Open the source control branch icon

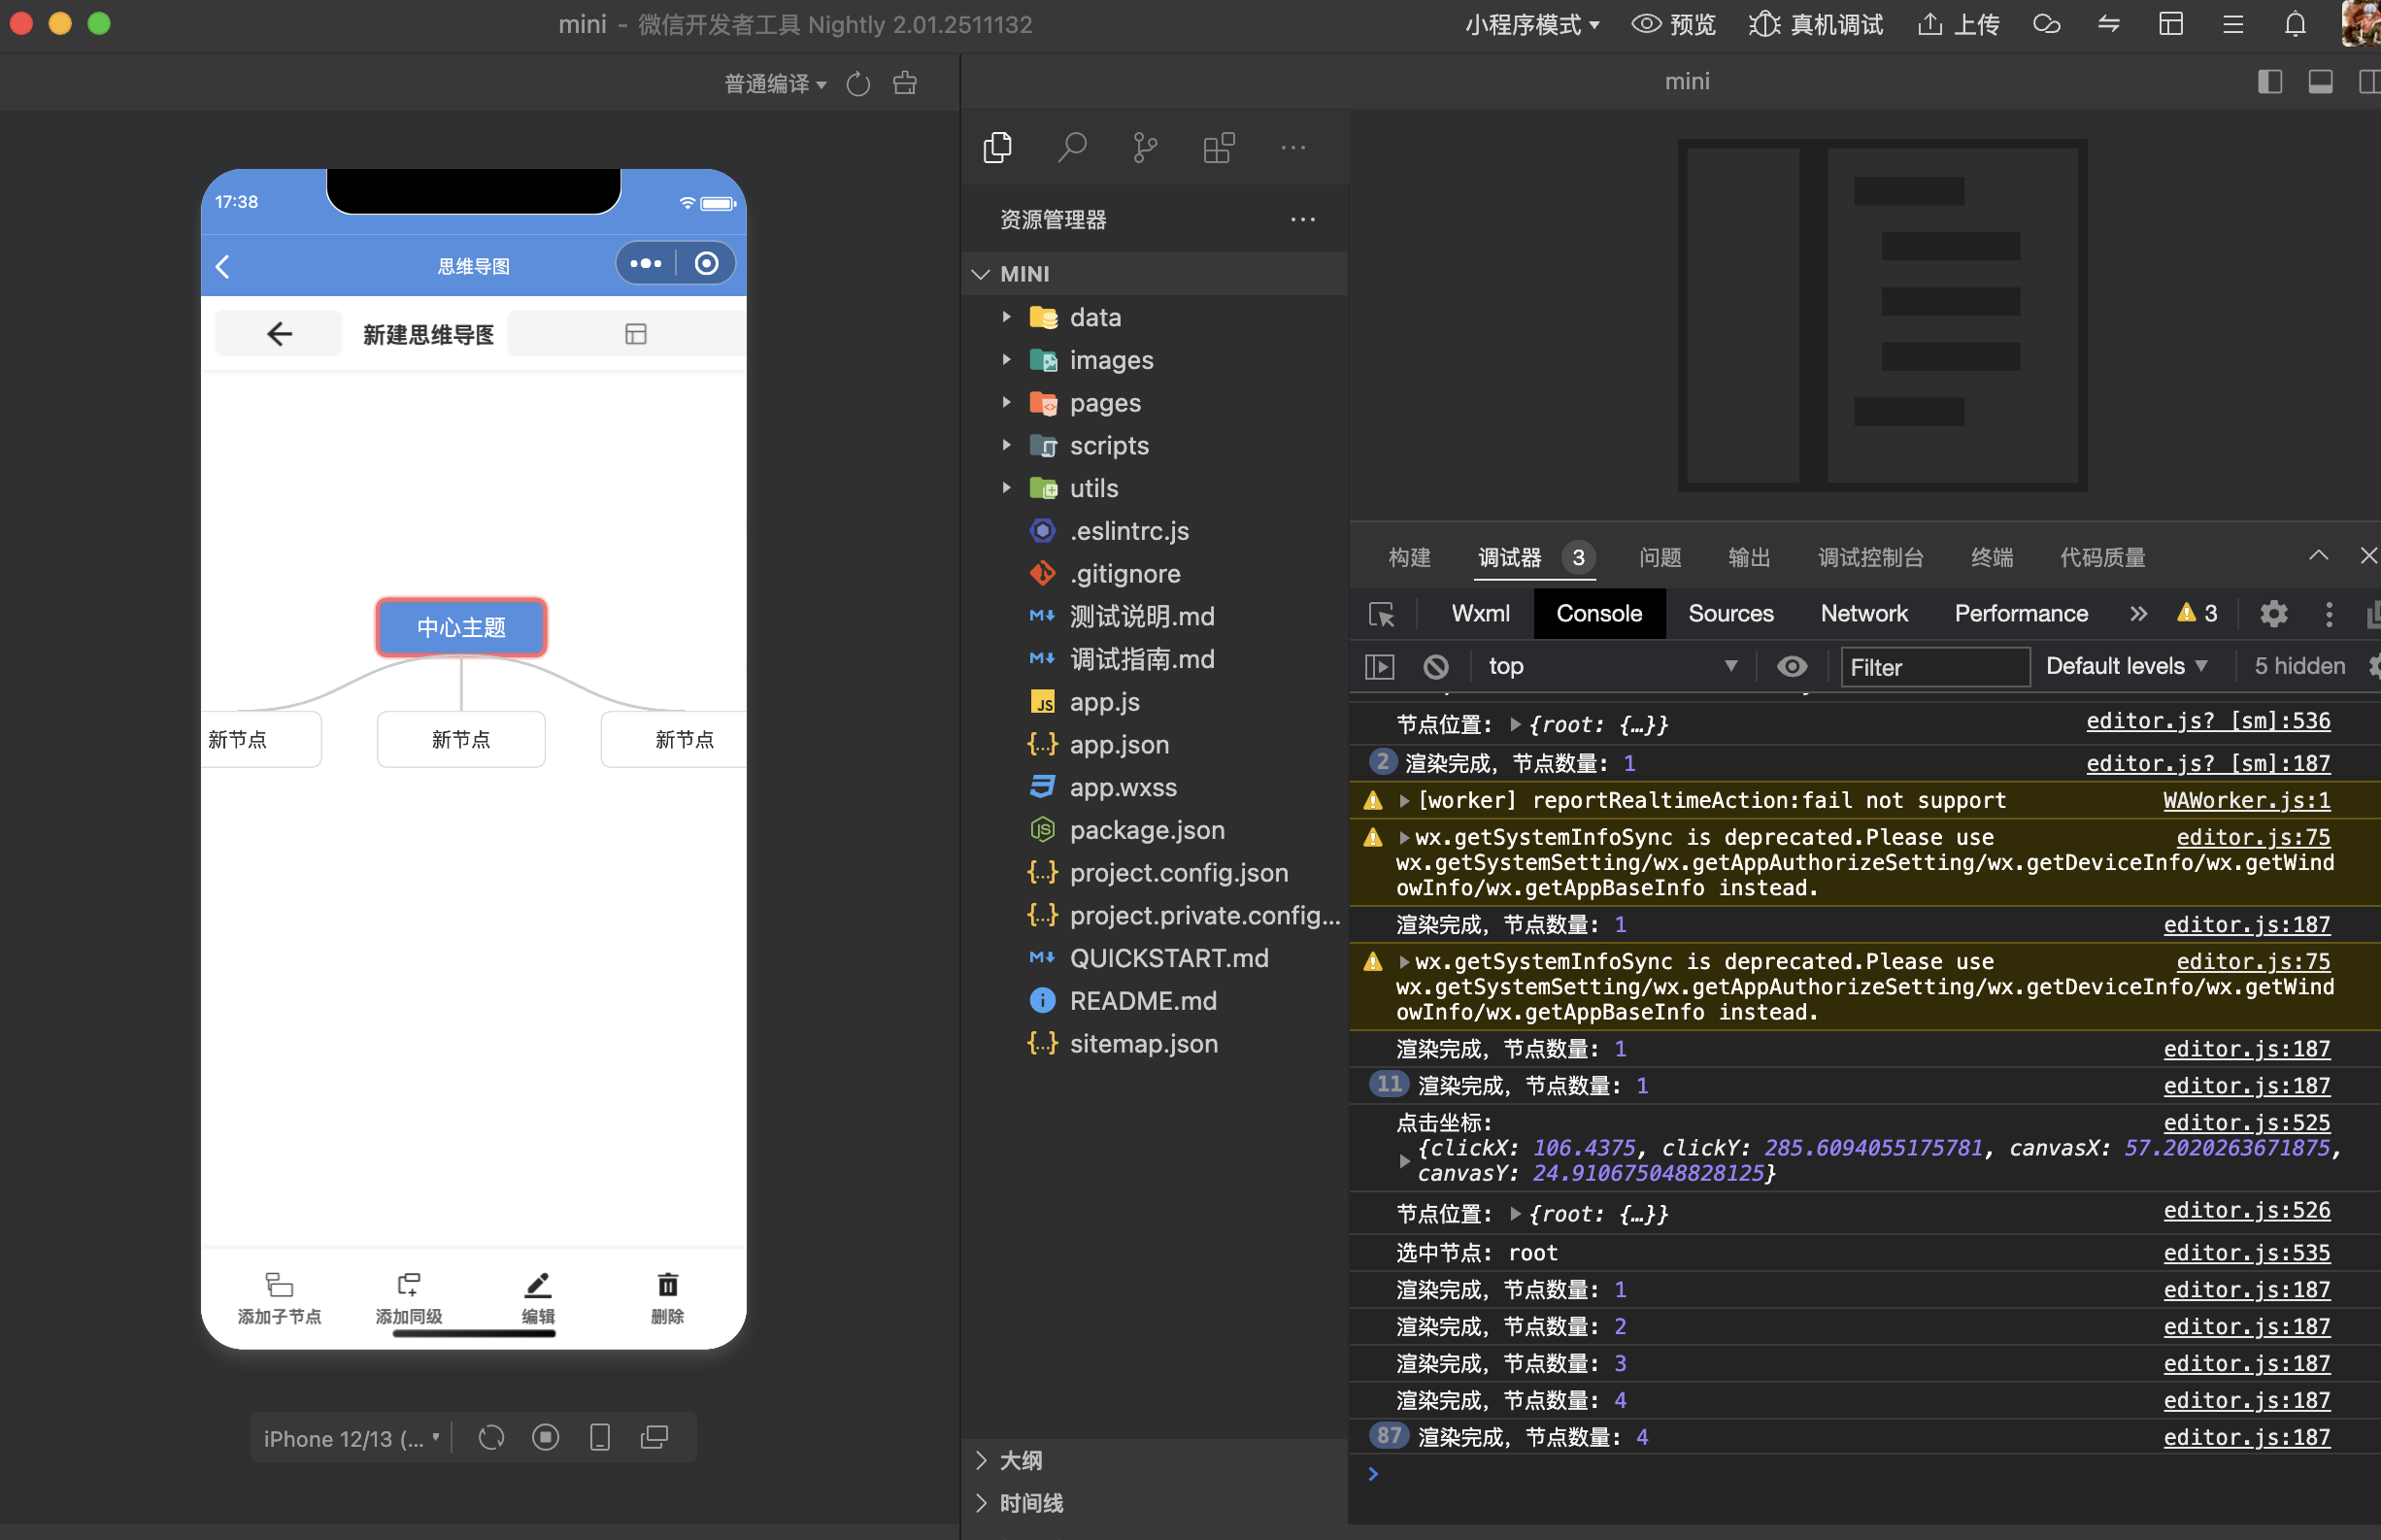click(x=1145, y=148)
